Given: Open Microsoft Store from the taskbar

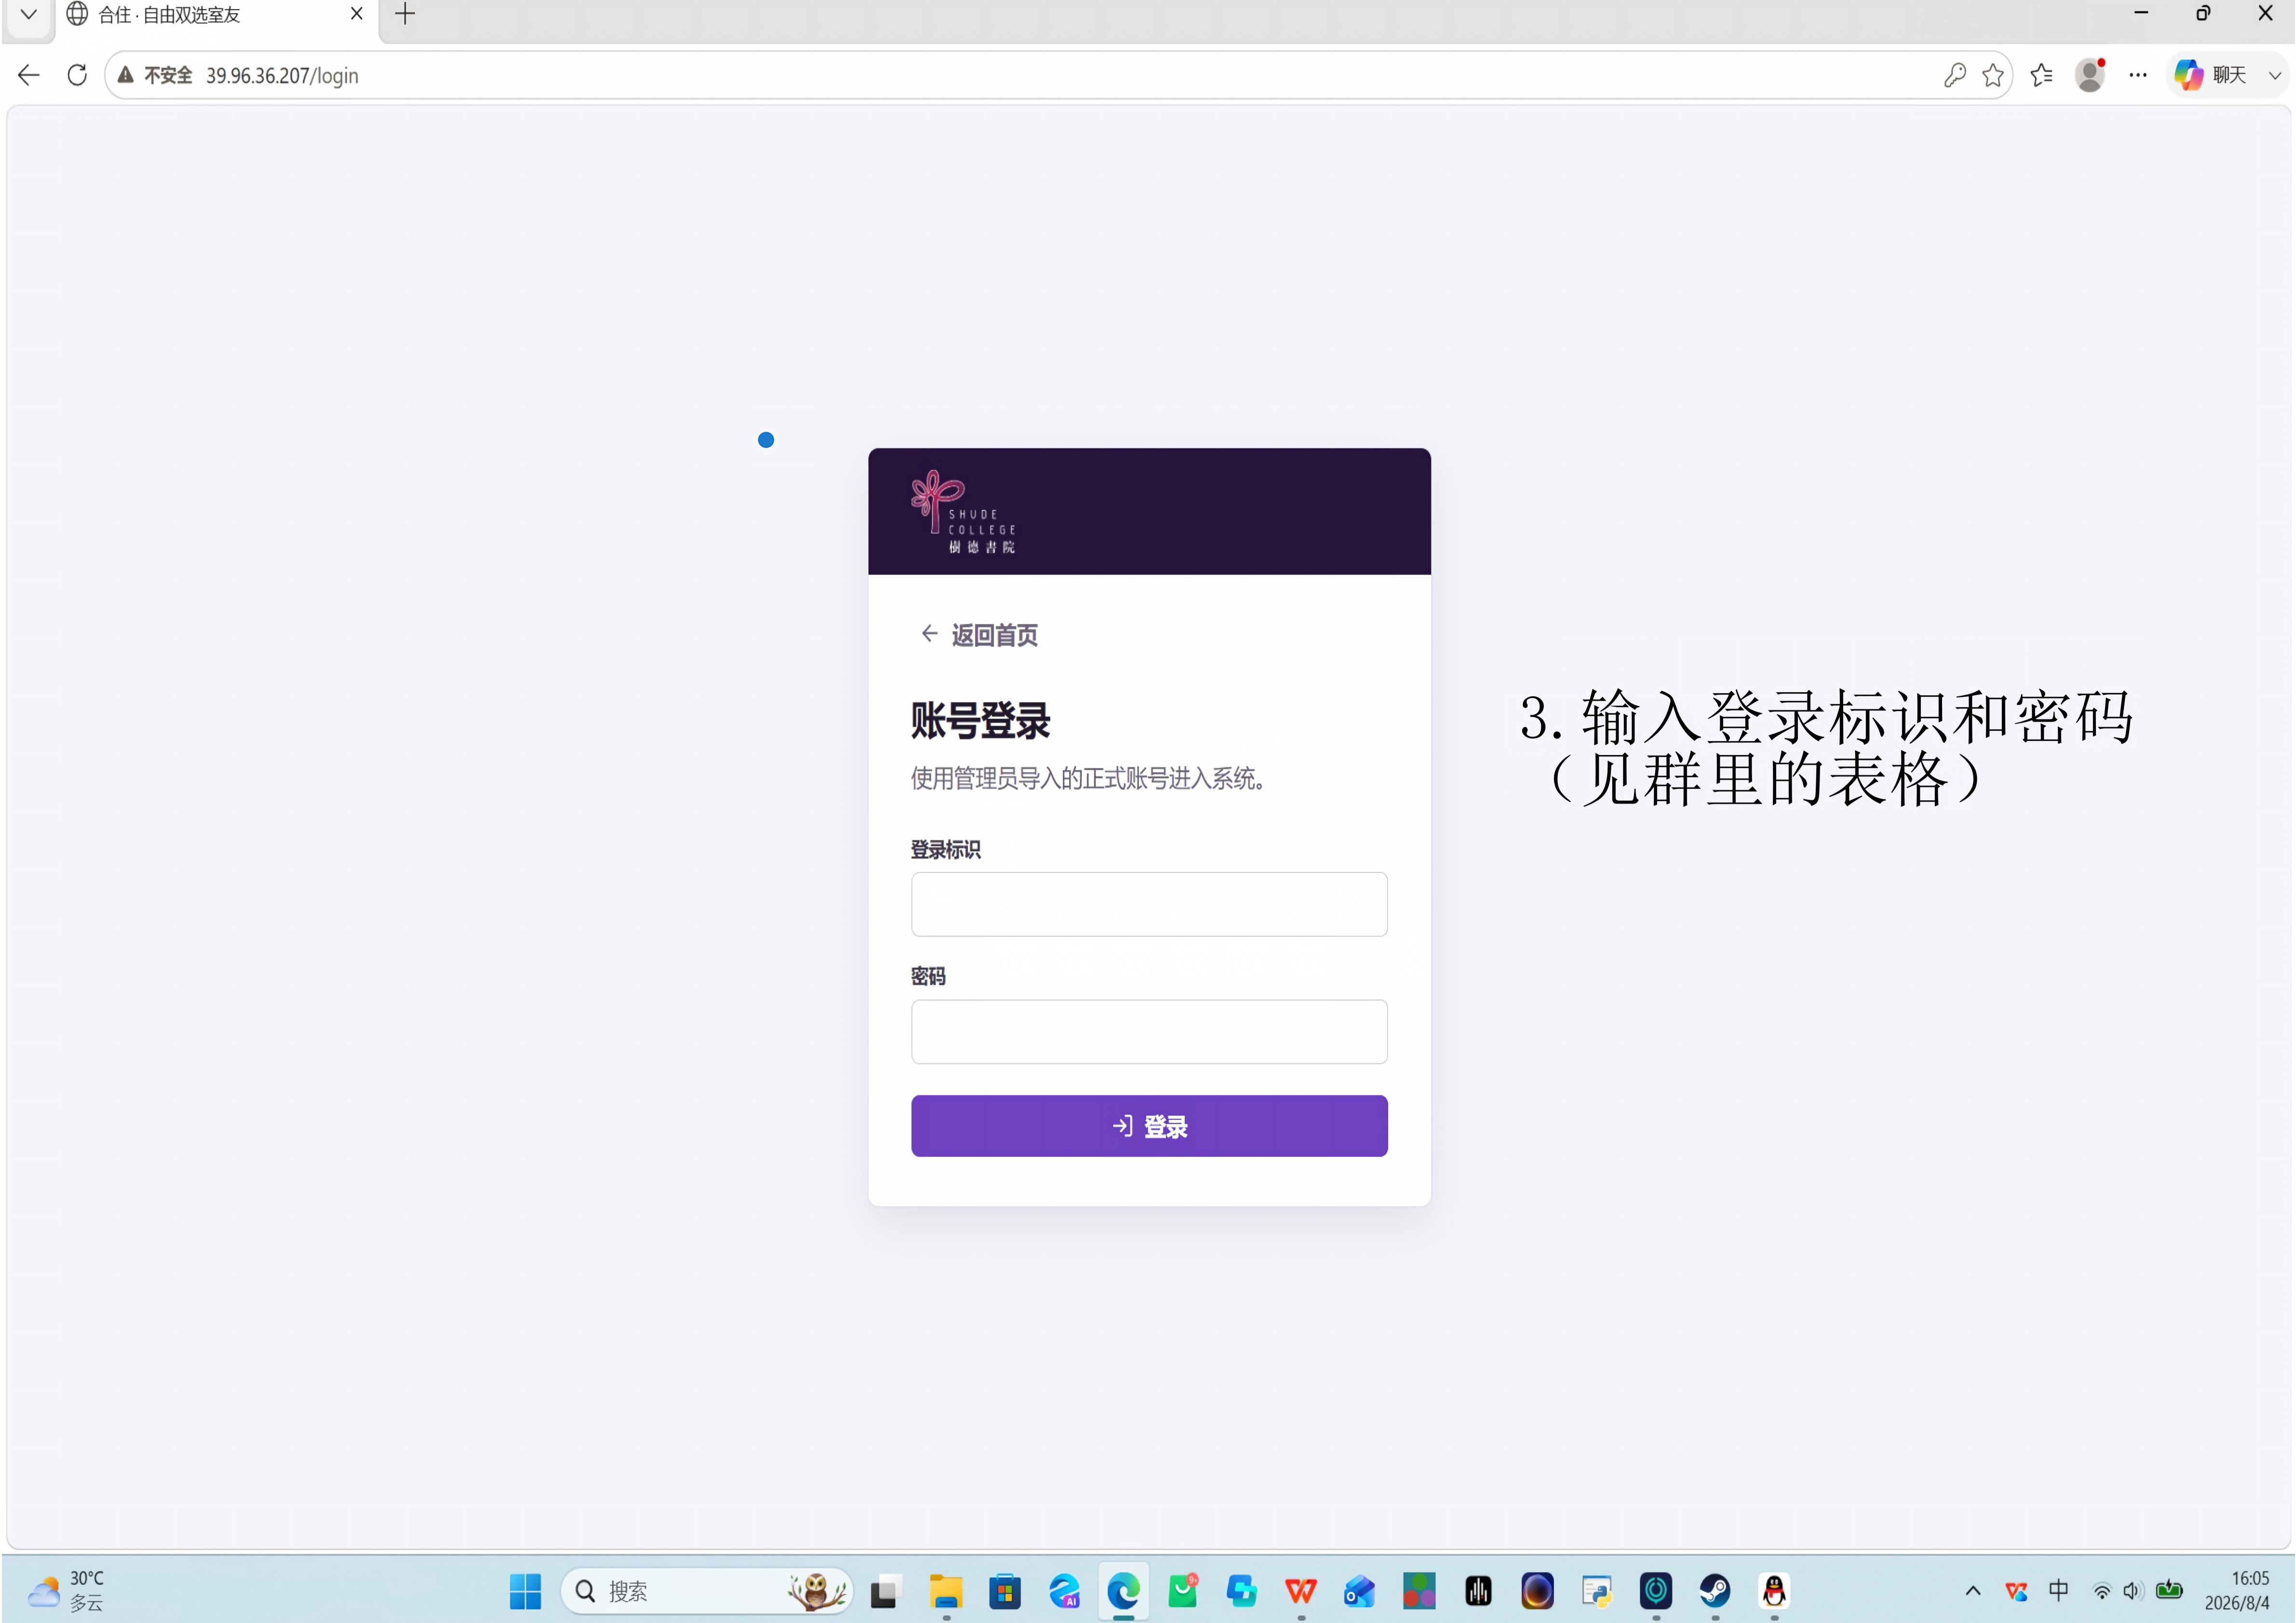Looking at the screenshot, I should (x=1004, y=1591).
